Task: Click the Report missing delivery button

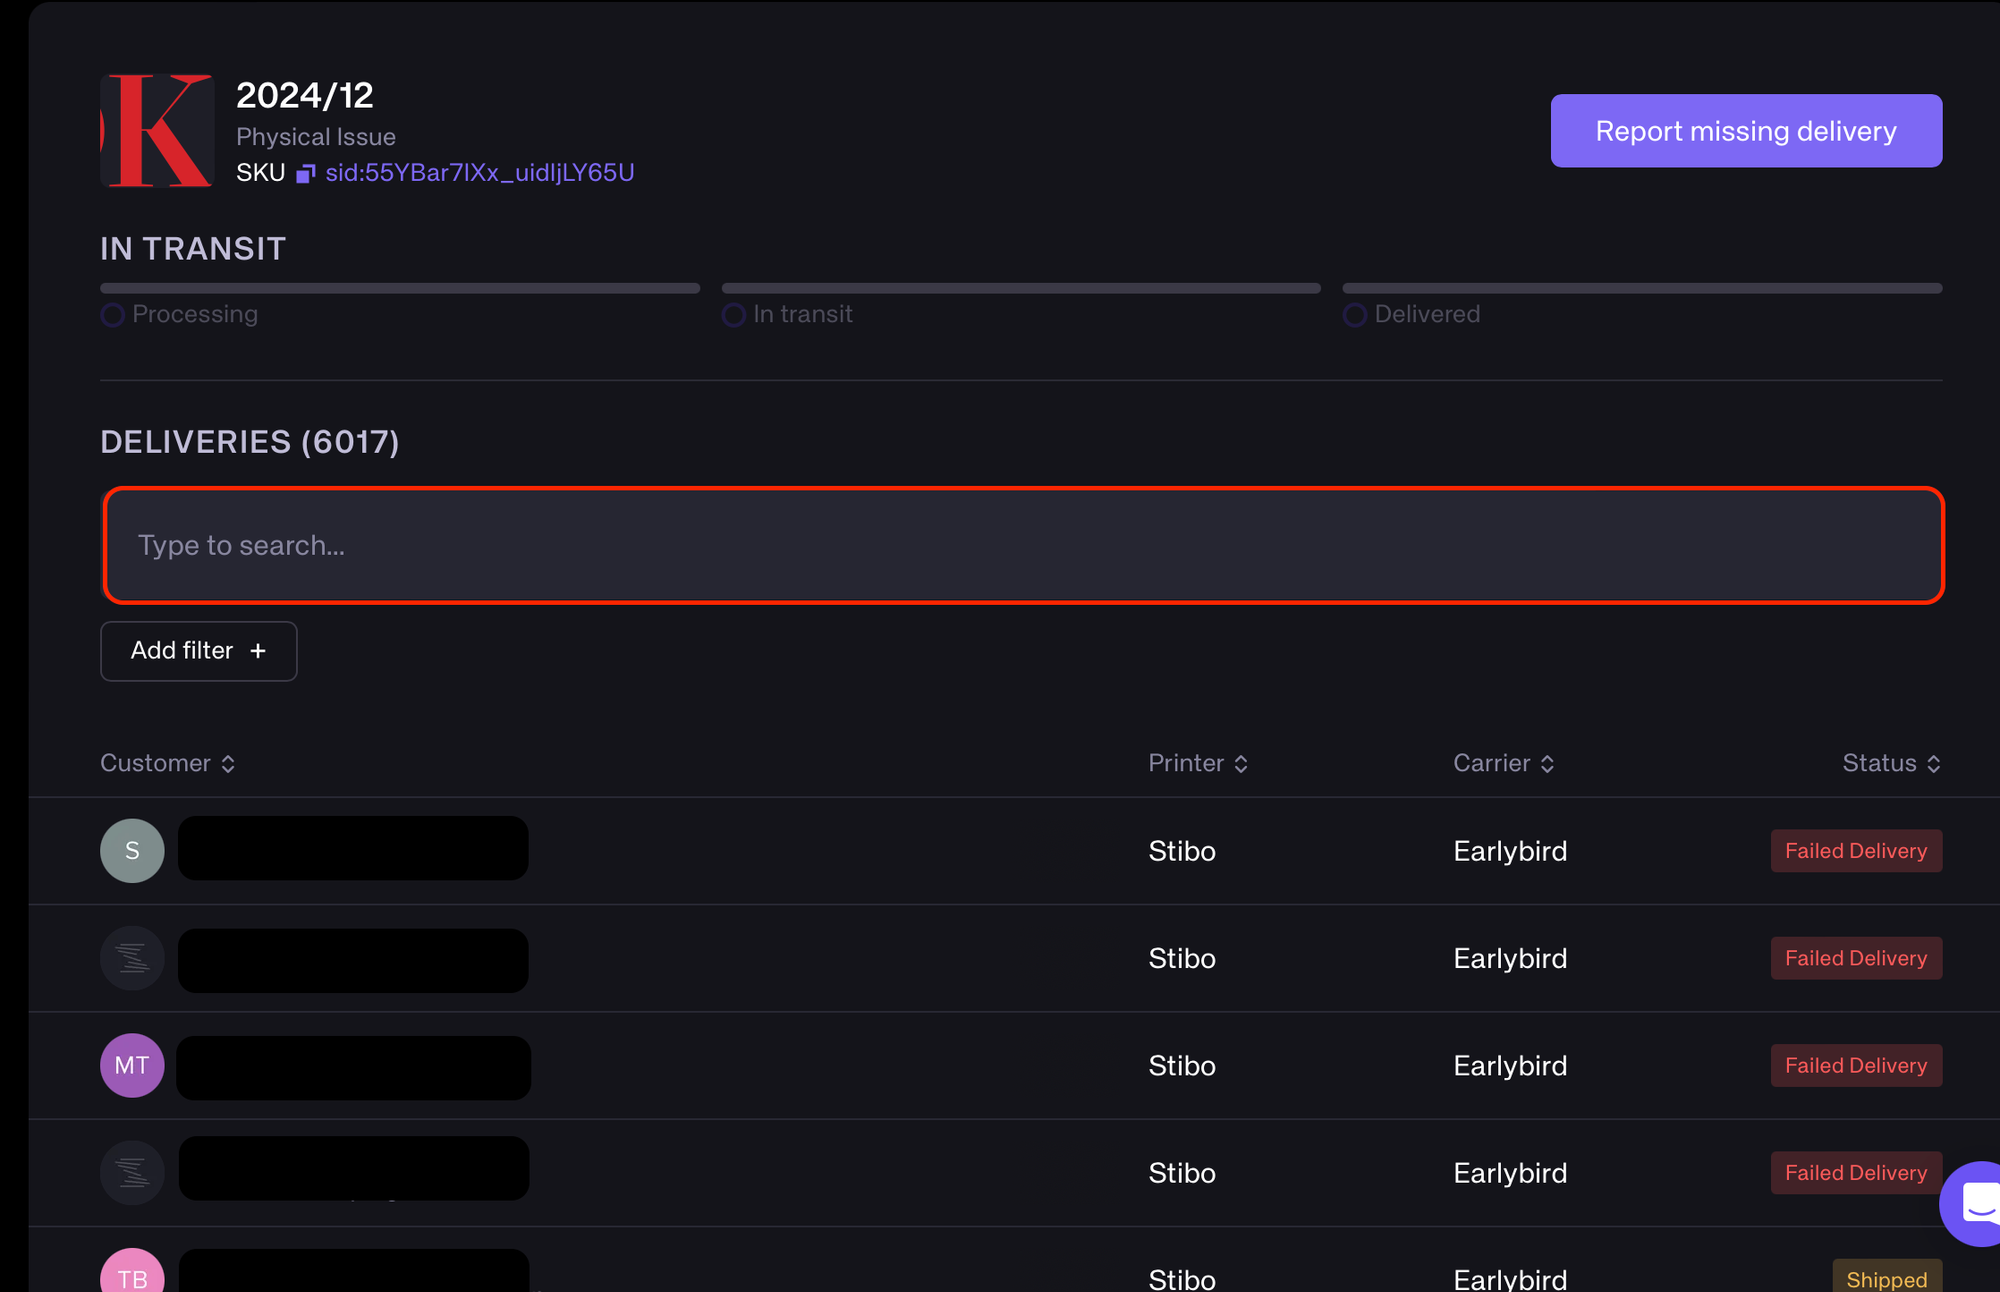Action: click(x=1746, y=130)
